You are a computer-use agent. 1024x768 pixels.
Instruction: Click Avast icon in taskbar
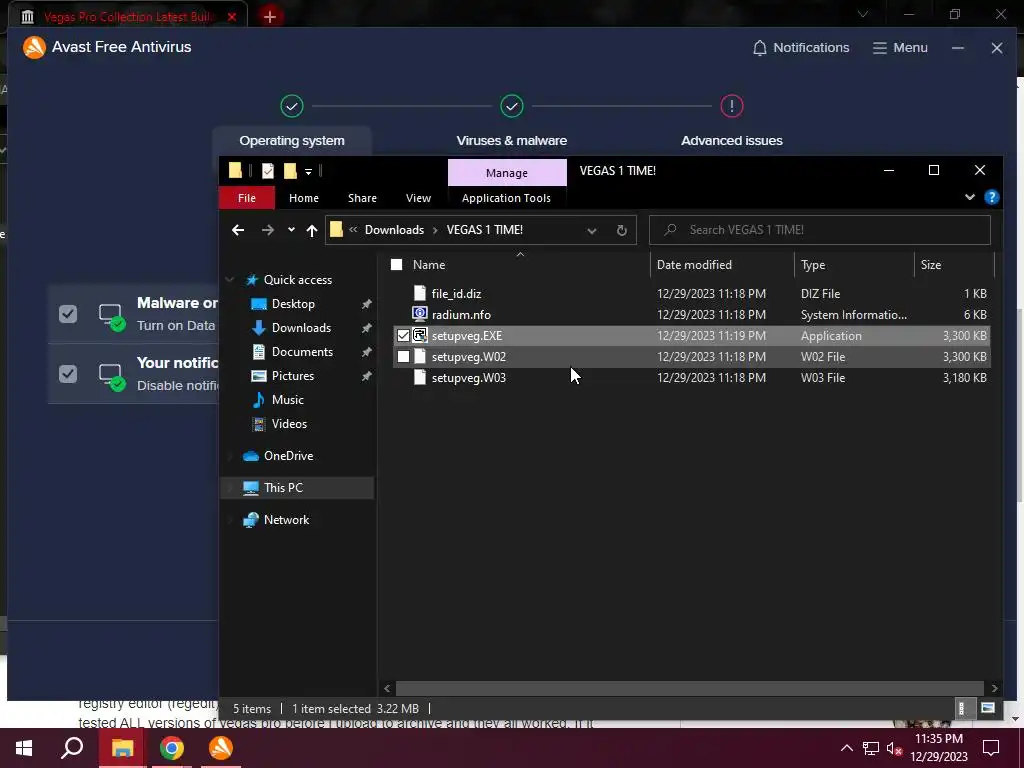[221, 748]
